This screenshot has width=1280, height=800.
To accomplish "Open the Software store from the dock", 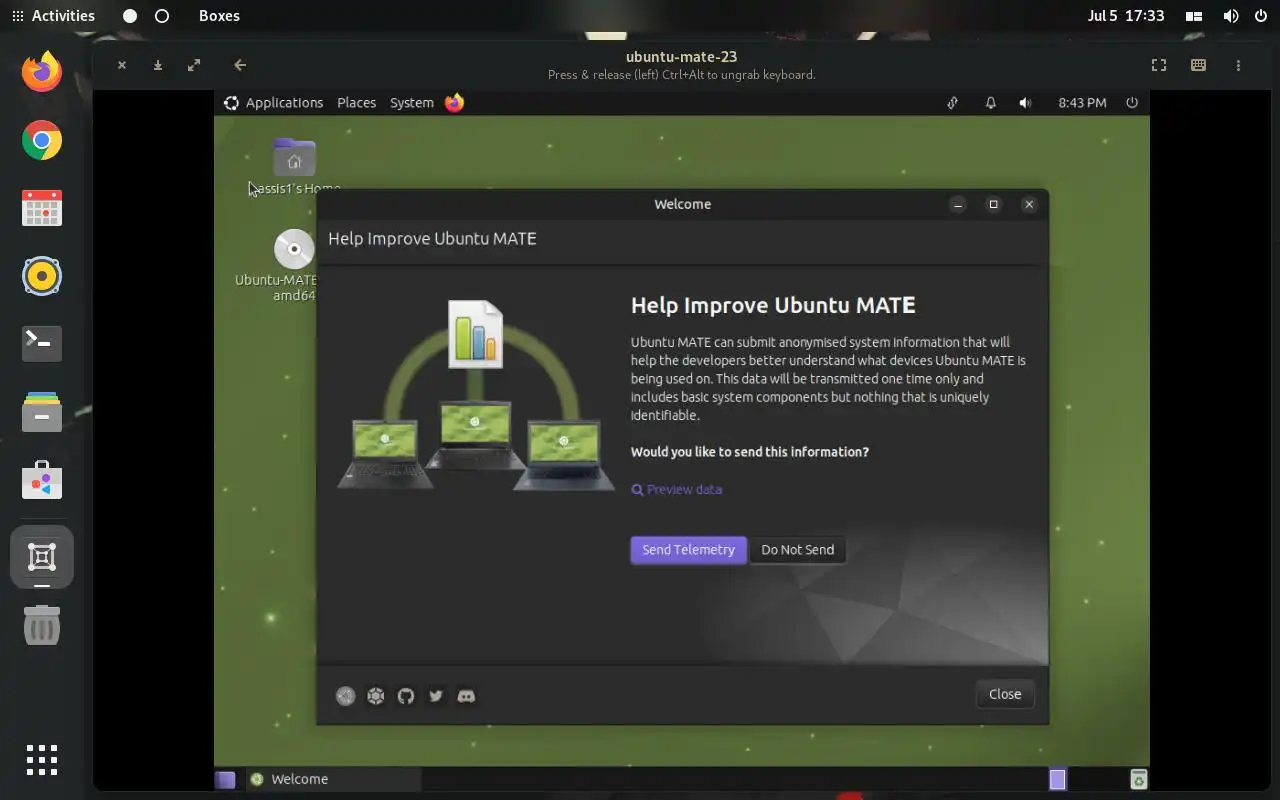I will 42,480.
